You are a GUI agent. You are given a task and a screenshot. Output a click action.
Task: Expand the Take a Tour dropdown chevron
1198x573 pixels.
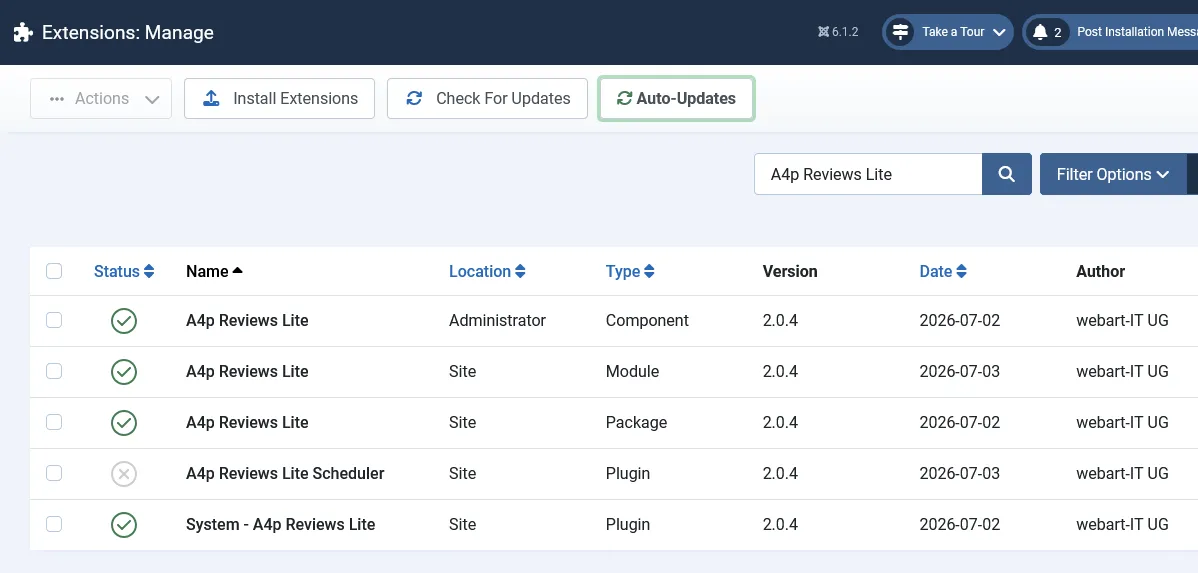click(x=999, y=32)
